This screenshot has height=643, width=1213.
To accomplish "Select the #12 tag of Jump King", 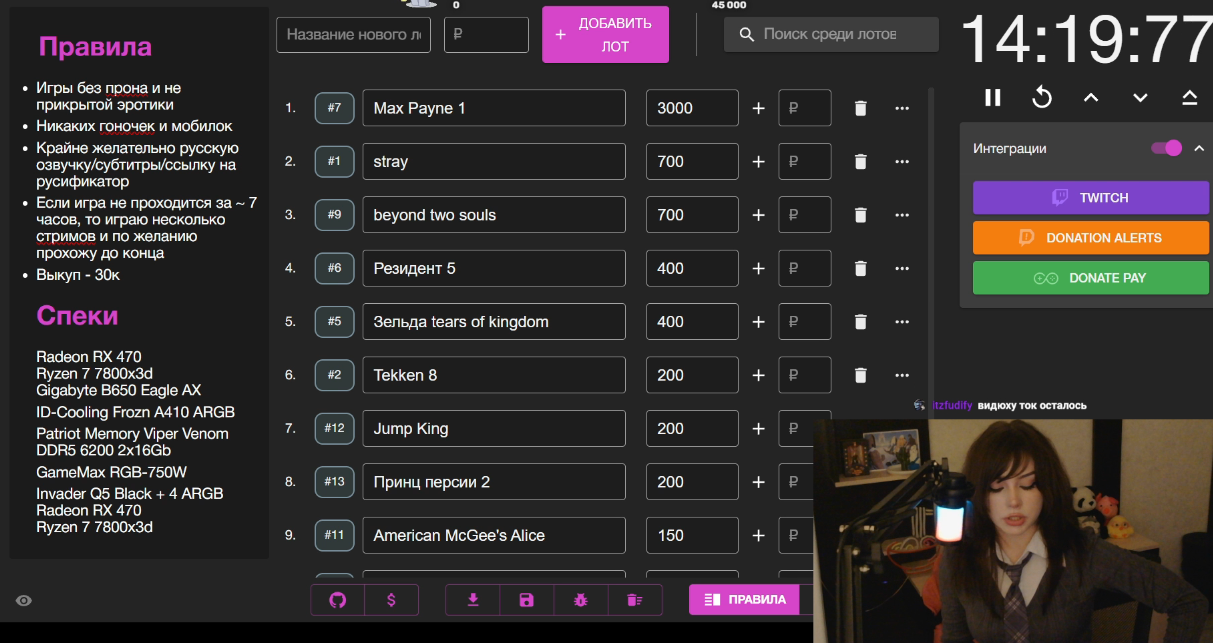I will click(x=334, y=429).
